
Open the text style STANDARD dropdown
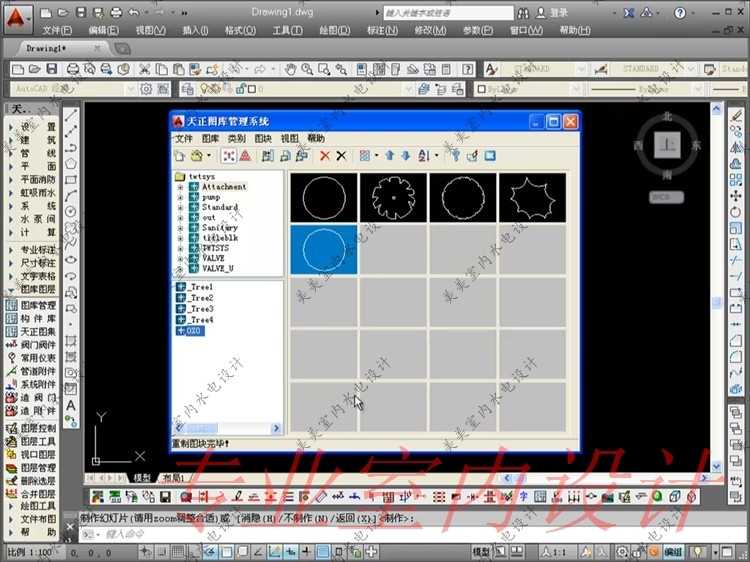(x=581, y=69)
